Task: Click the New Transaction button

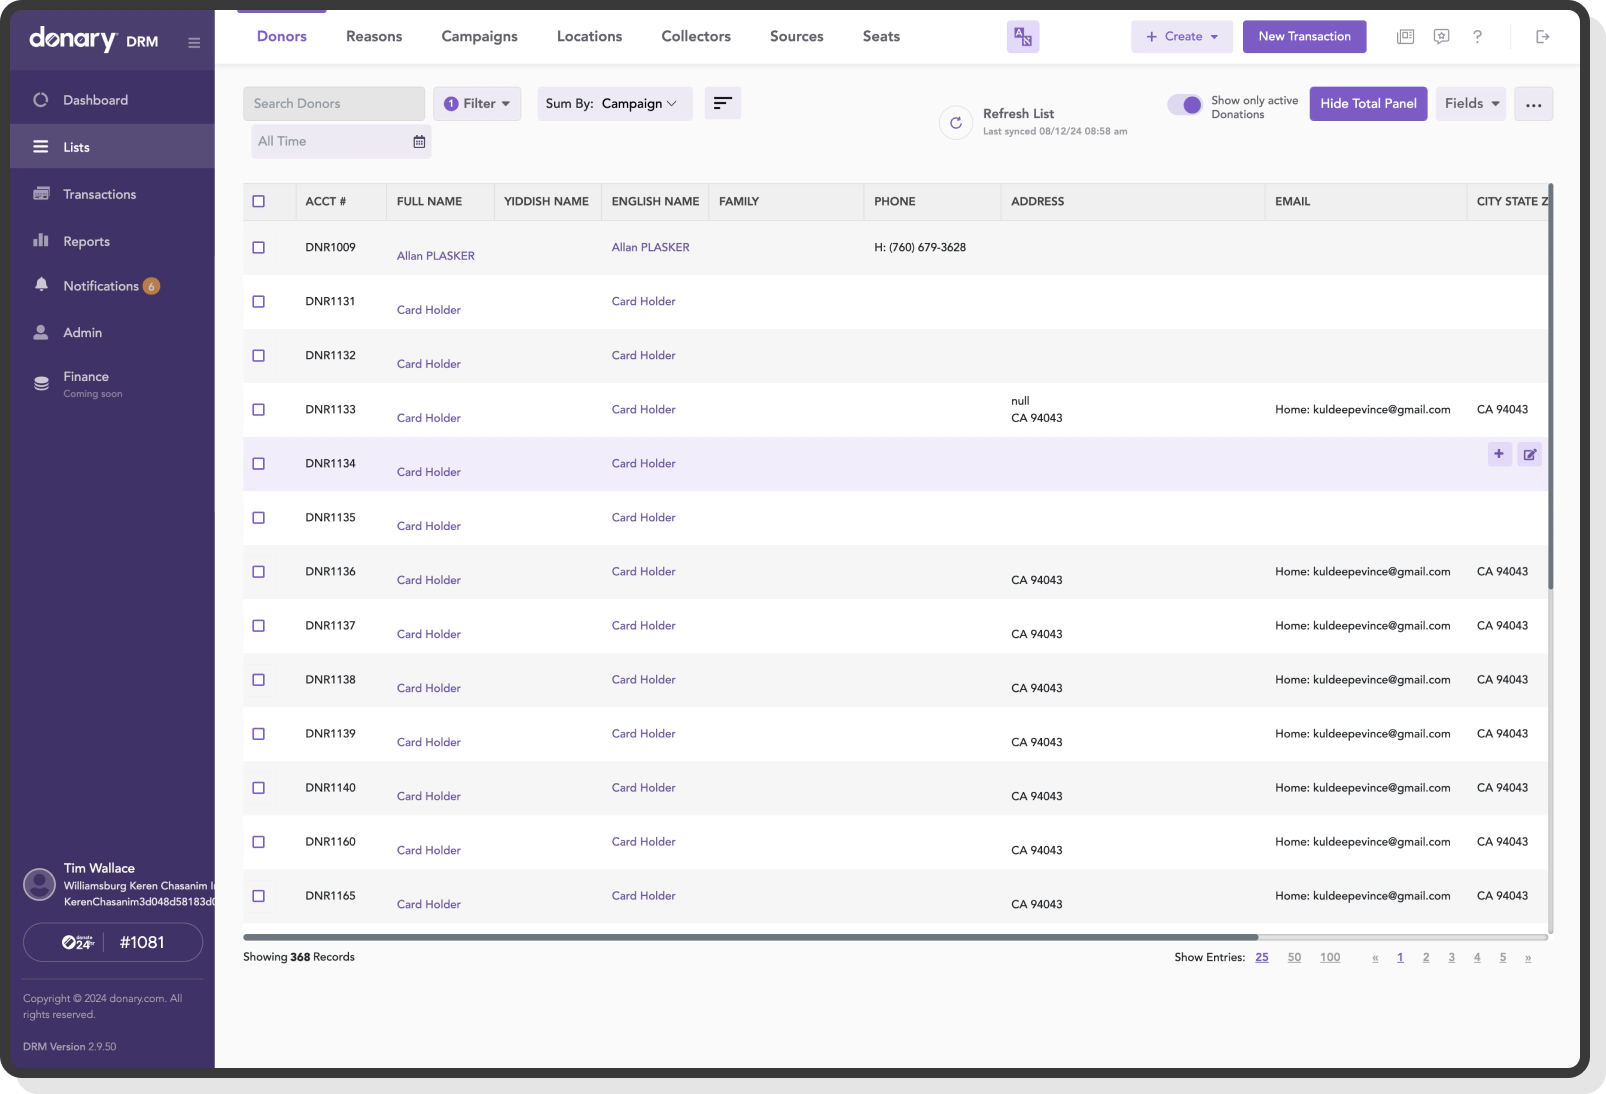Action: 1304,36
